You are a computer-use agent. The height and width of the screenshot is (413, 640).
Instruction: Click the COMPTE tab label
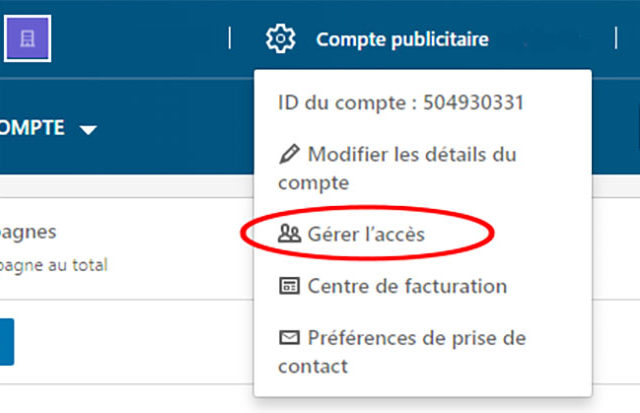(32, 128)
